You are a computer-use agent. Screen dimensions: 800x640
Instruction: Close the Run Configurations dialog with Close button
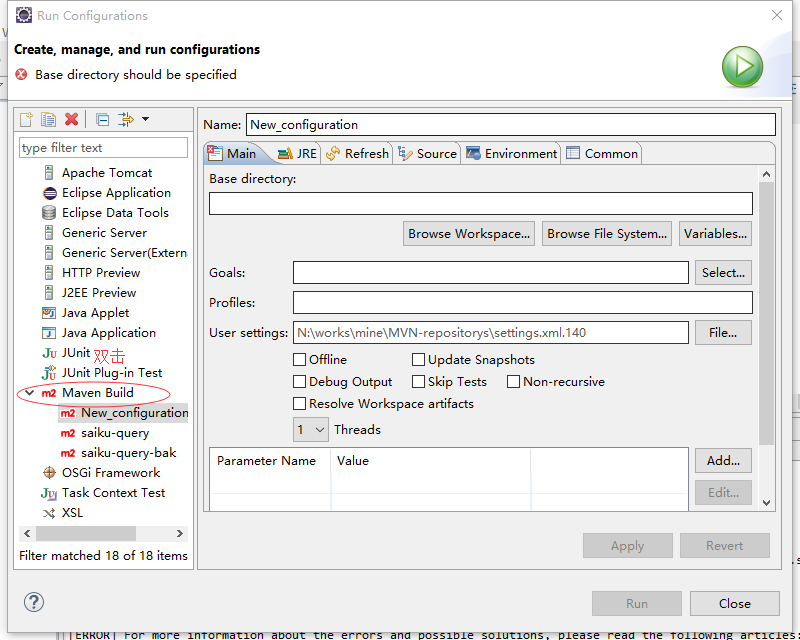[x=735, y=604]
